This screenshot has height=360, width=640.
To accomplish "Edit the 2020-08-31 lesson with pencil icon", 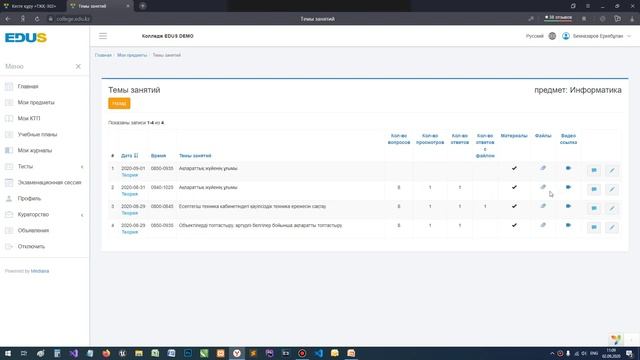I will [612, 189].
